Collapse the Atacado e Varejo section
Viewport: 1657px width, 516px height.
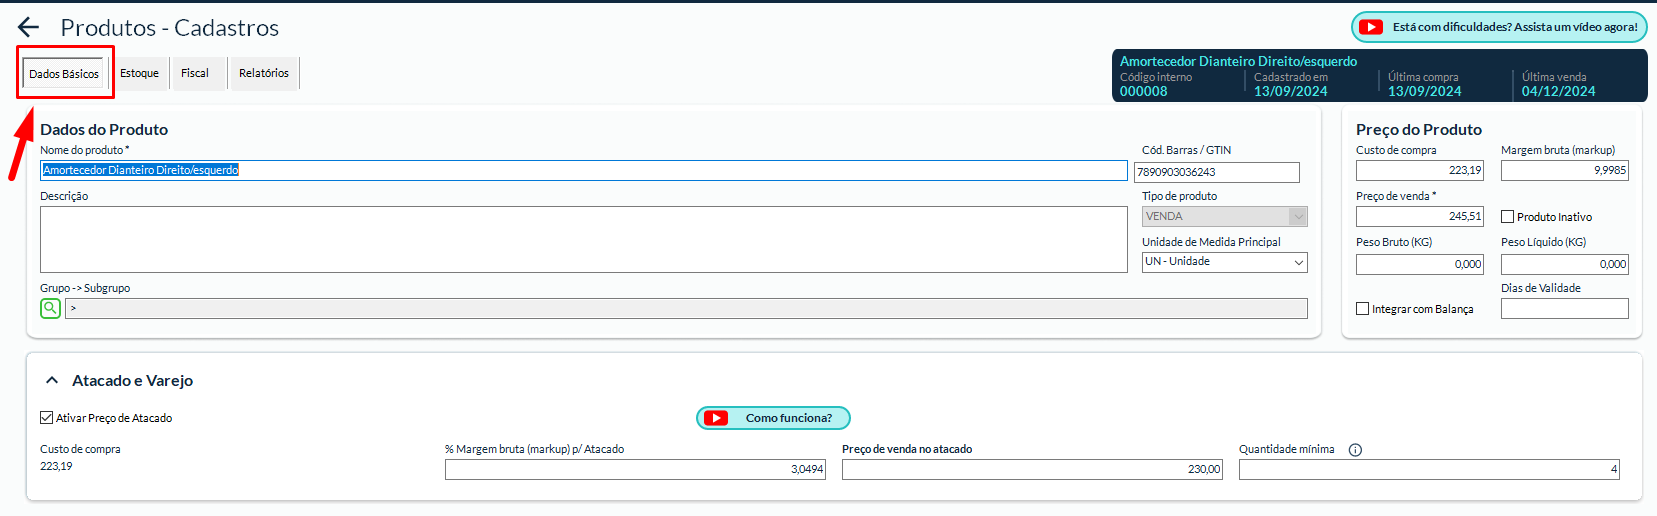click(x=52, y=381)
